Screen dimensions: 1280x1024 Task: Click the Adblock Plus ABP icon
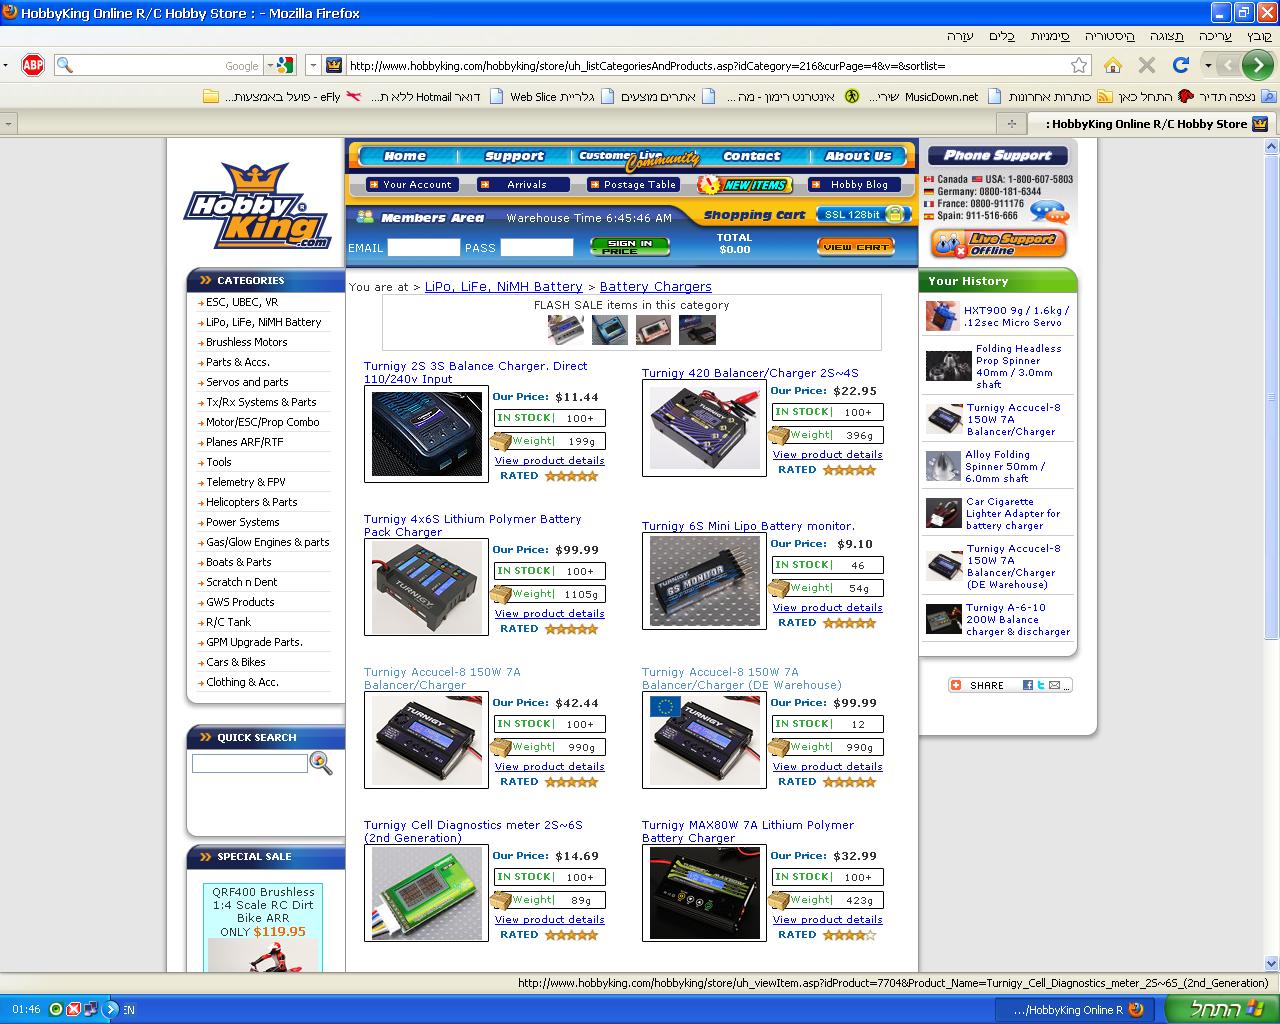coord(33,65)
